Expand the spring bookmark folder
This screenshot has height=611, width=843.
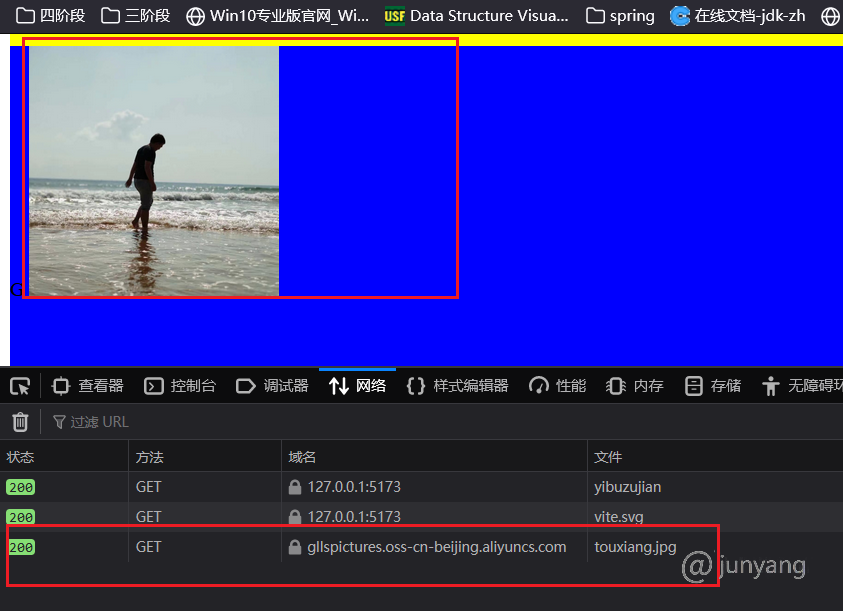coord(621,16)
